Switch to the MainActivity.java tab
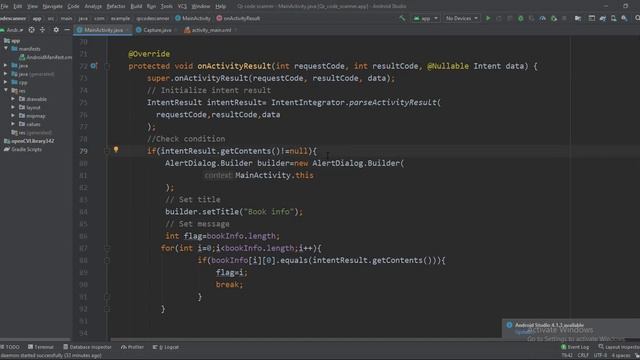This screenshot has height=360, width=640. coord(103,30)
